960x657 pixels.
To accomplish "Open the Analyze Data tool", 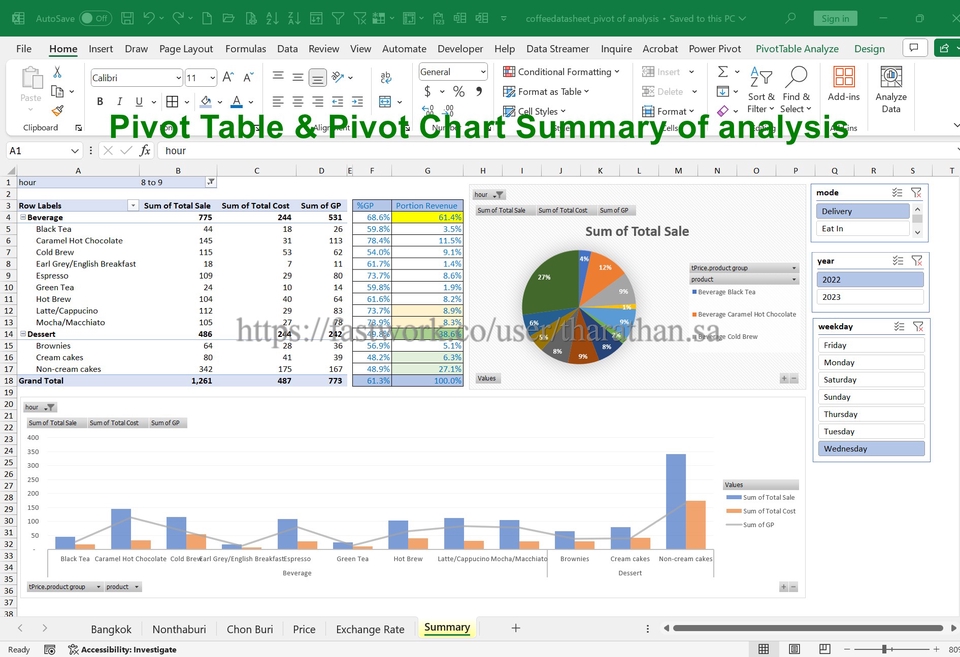I will 890,89.
